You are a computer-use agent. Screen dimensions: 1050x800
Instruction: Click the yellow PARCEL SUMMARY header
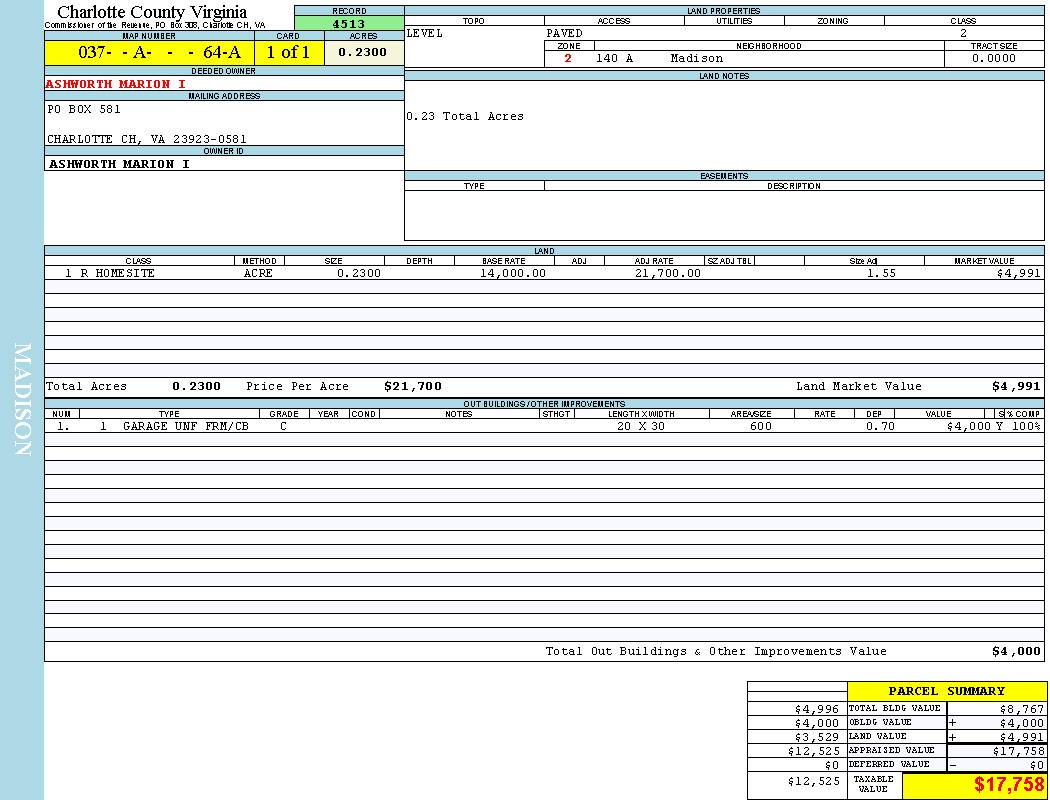946,691
